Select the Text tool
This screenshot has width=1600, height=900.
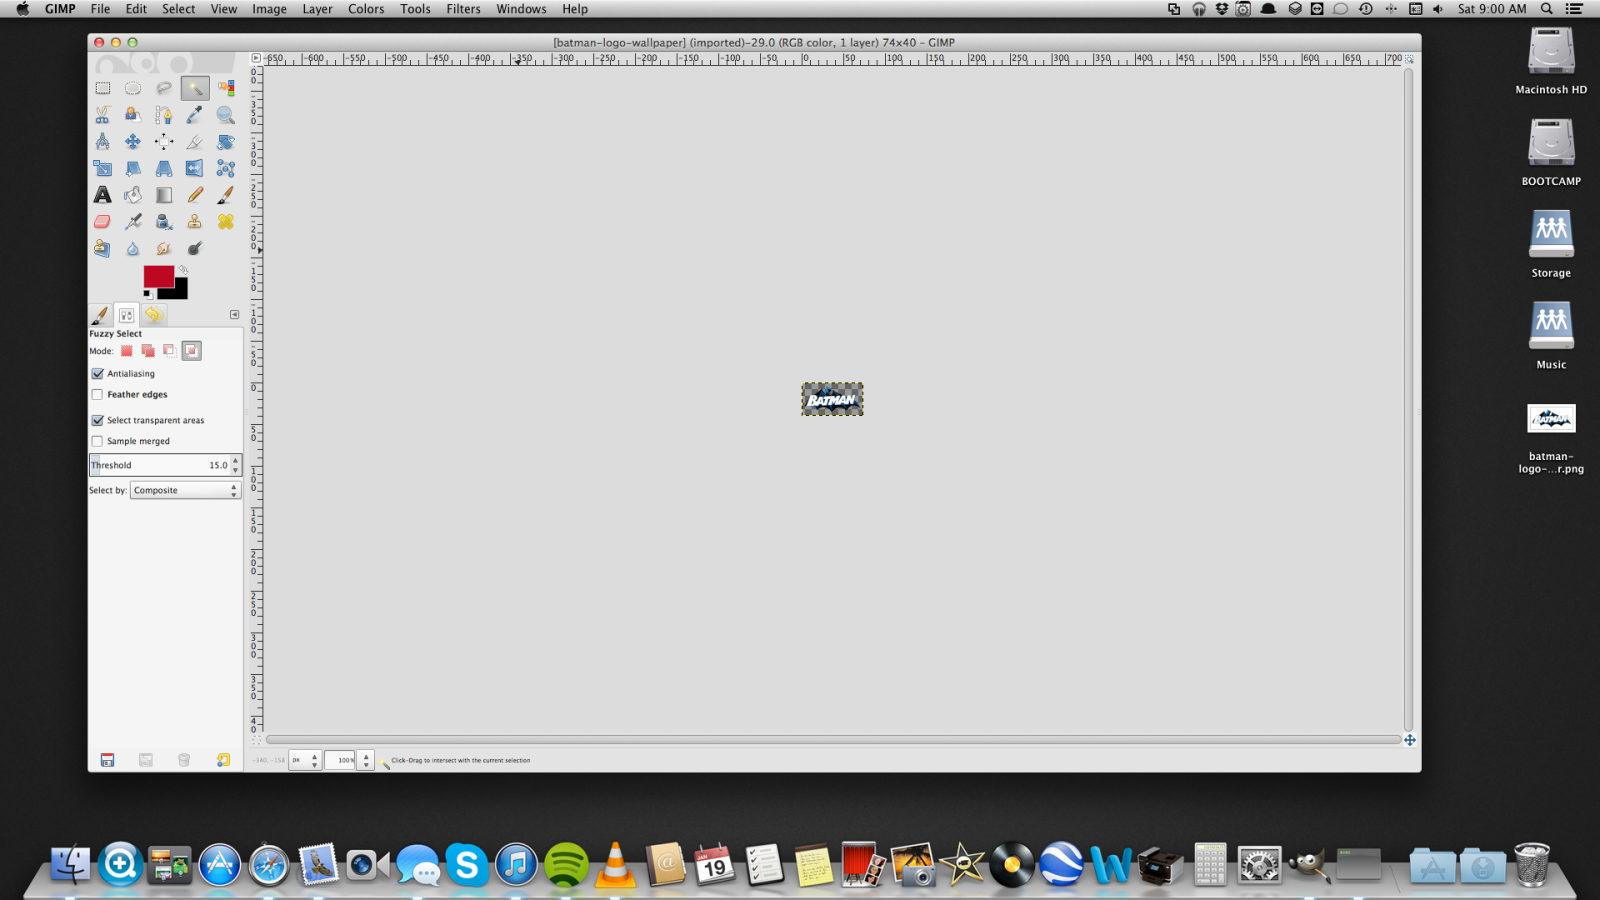click(102, 195)
